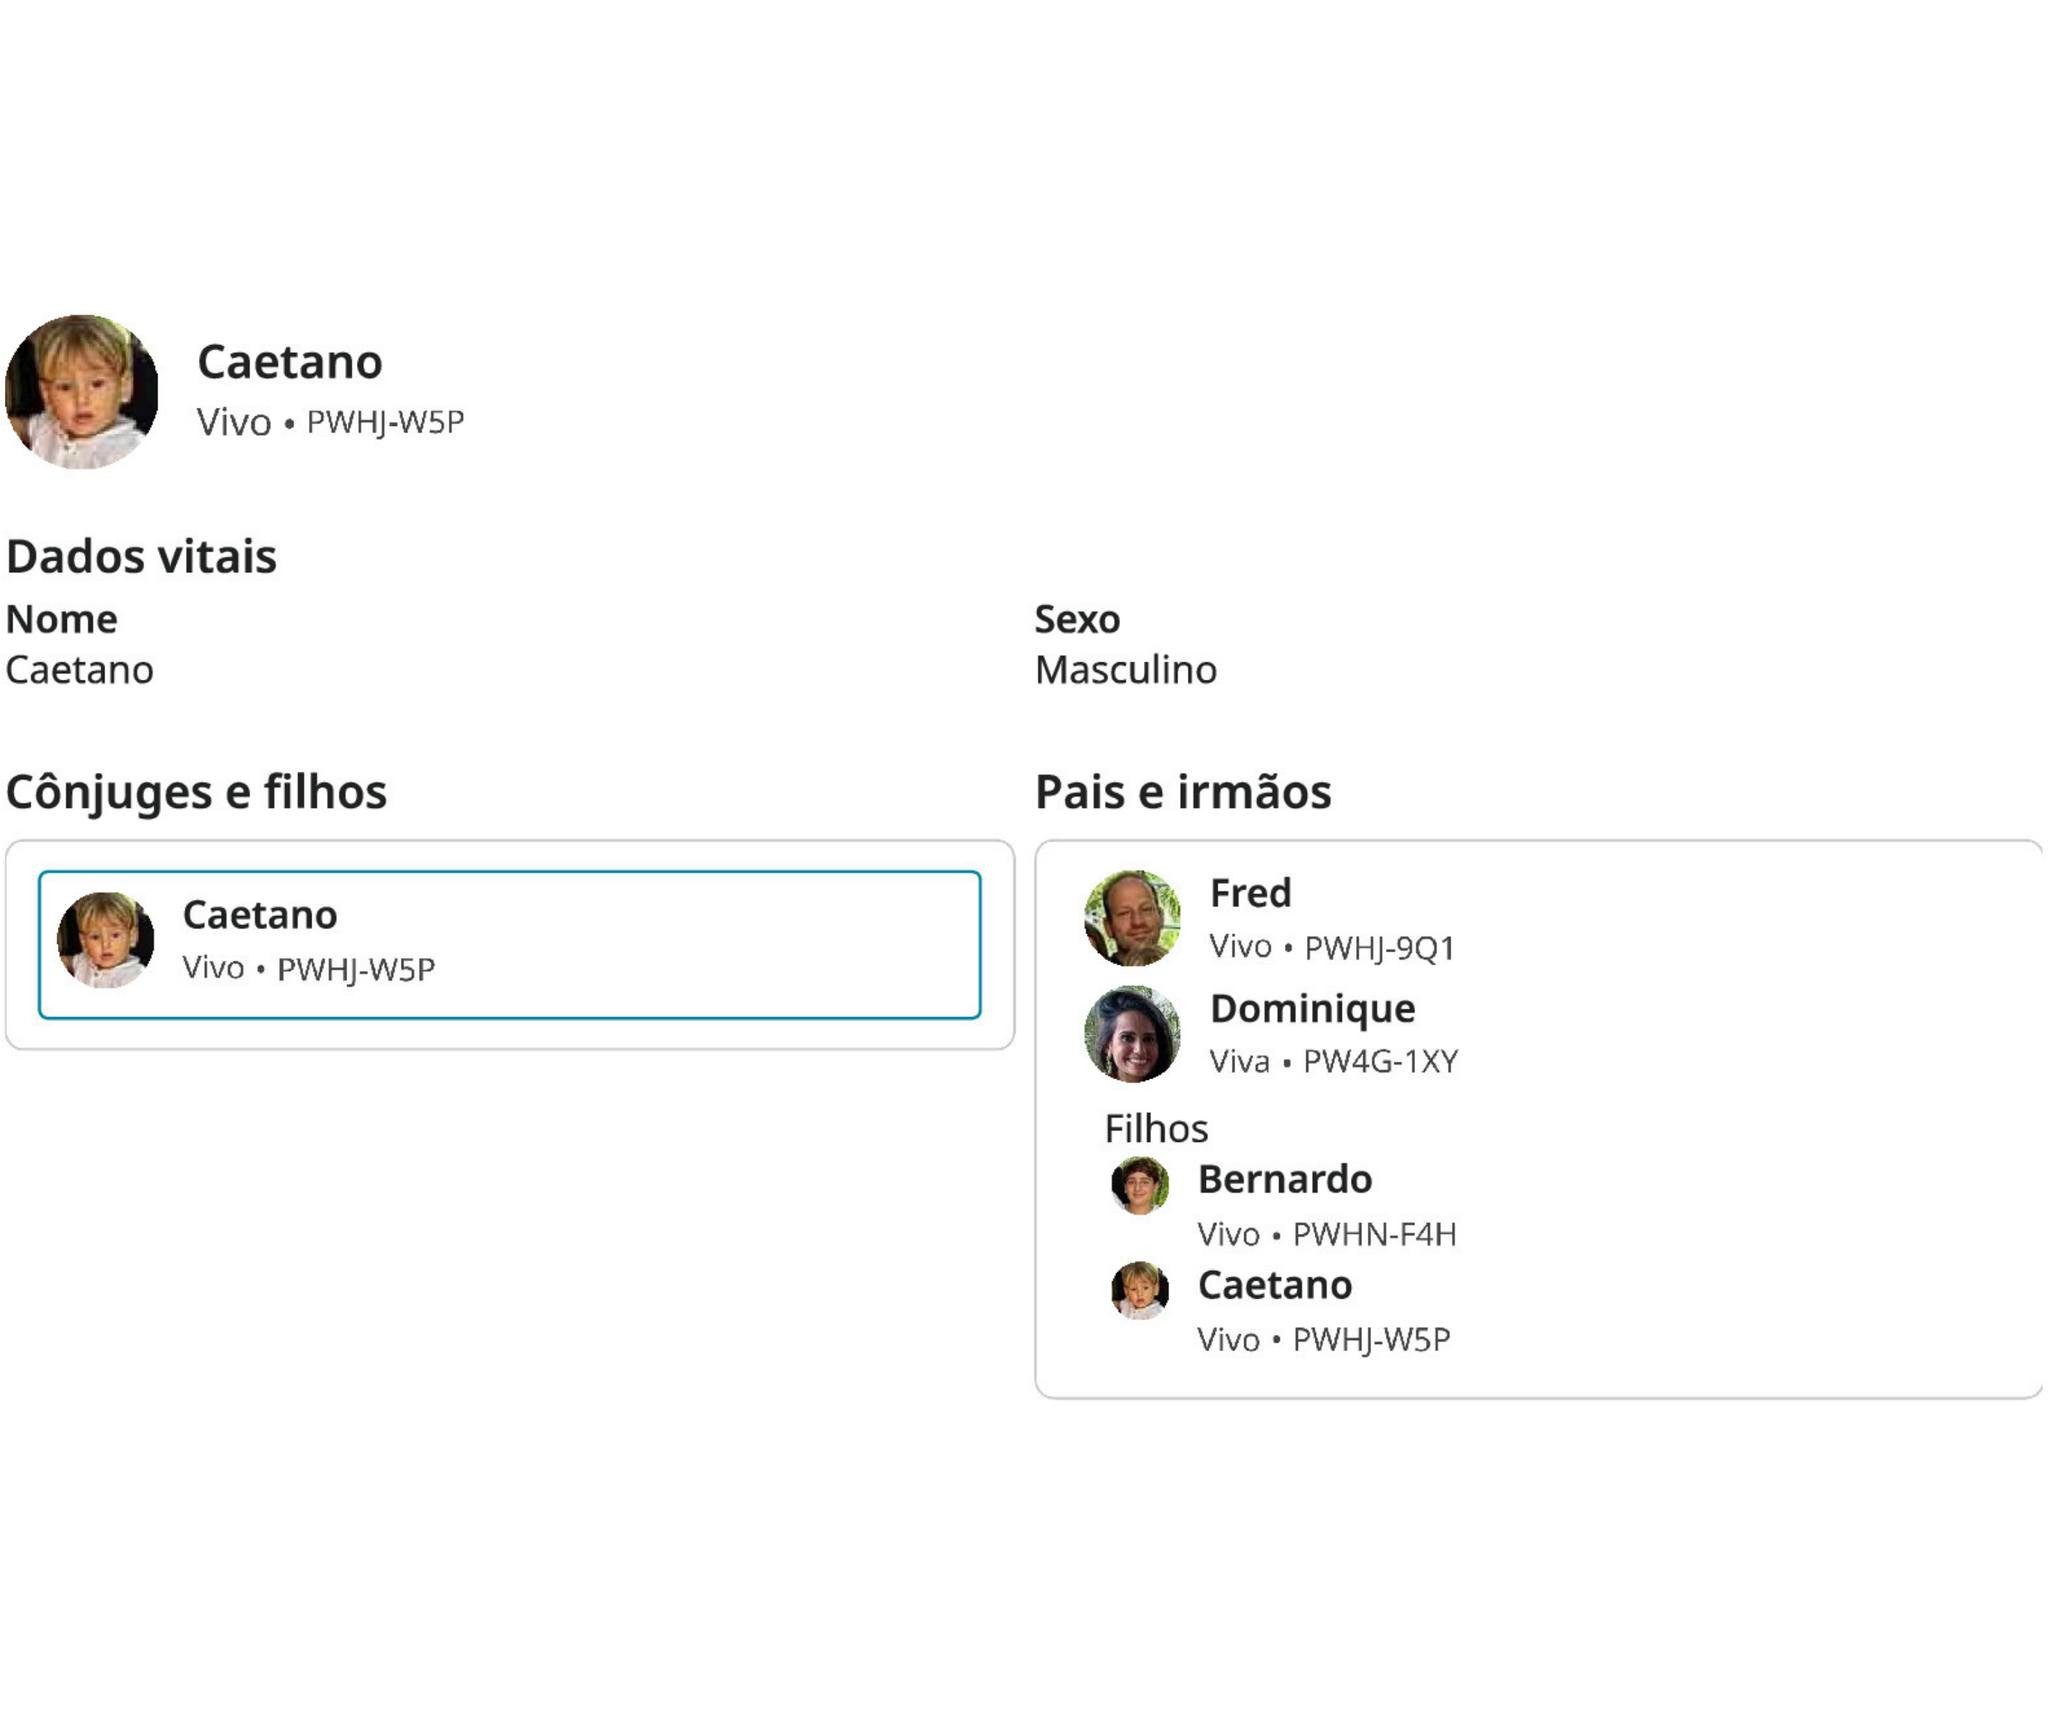Click Bernardo's ID PWHN-F4H
2048x1717 pixels.
(1374, 1235)
